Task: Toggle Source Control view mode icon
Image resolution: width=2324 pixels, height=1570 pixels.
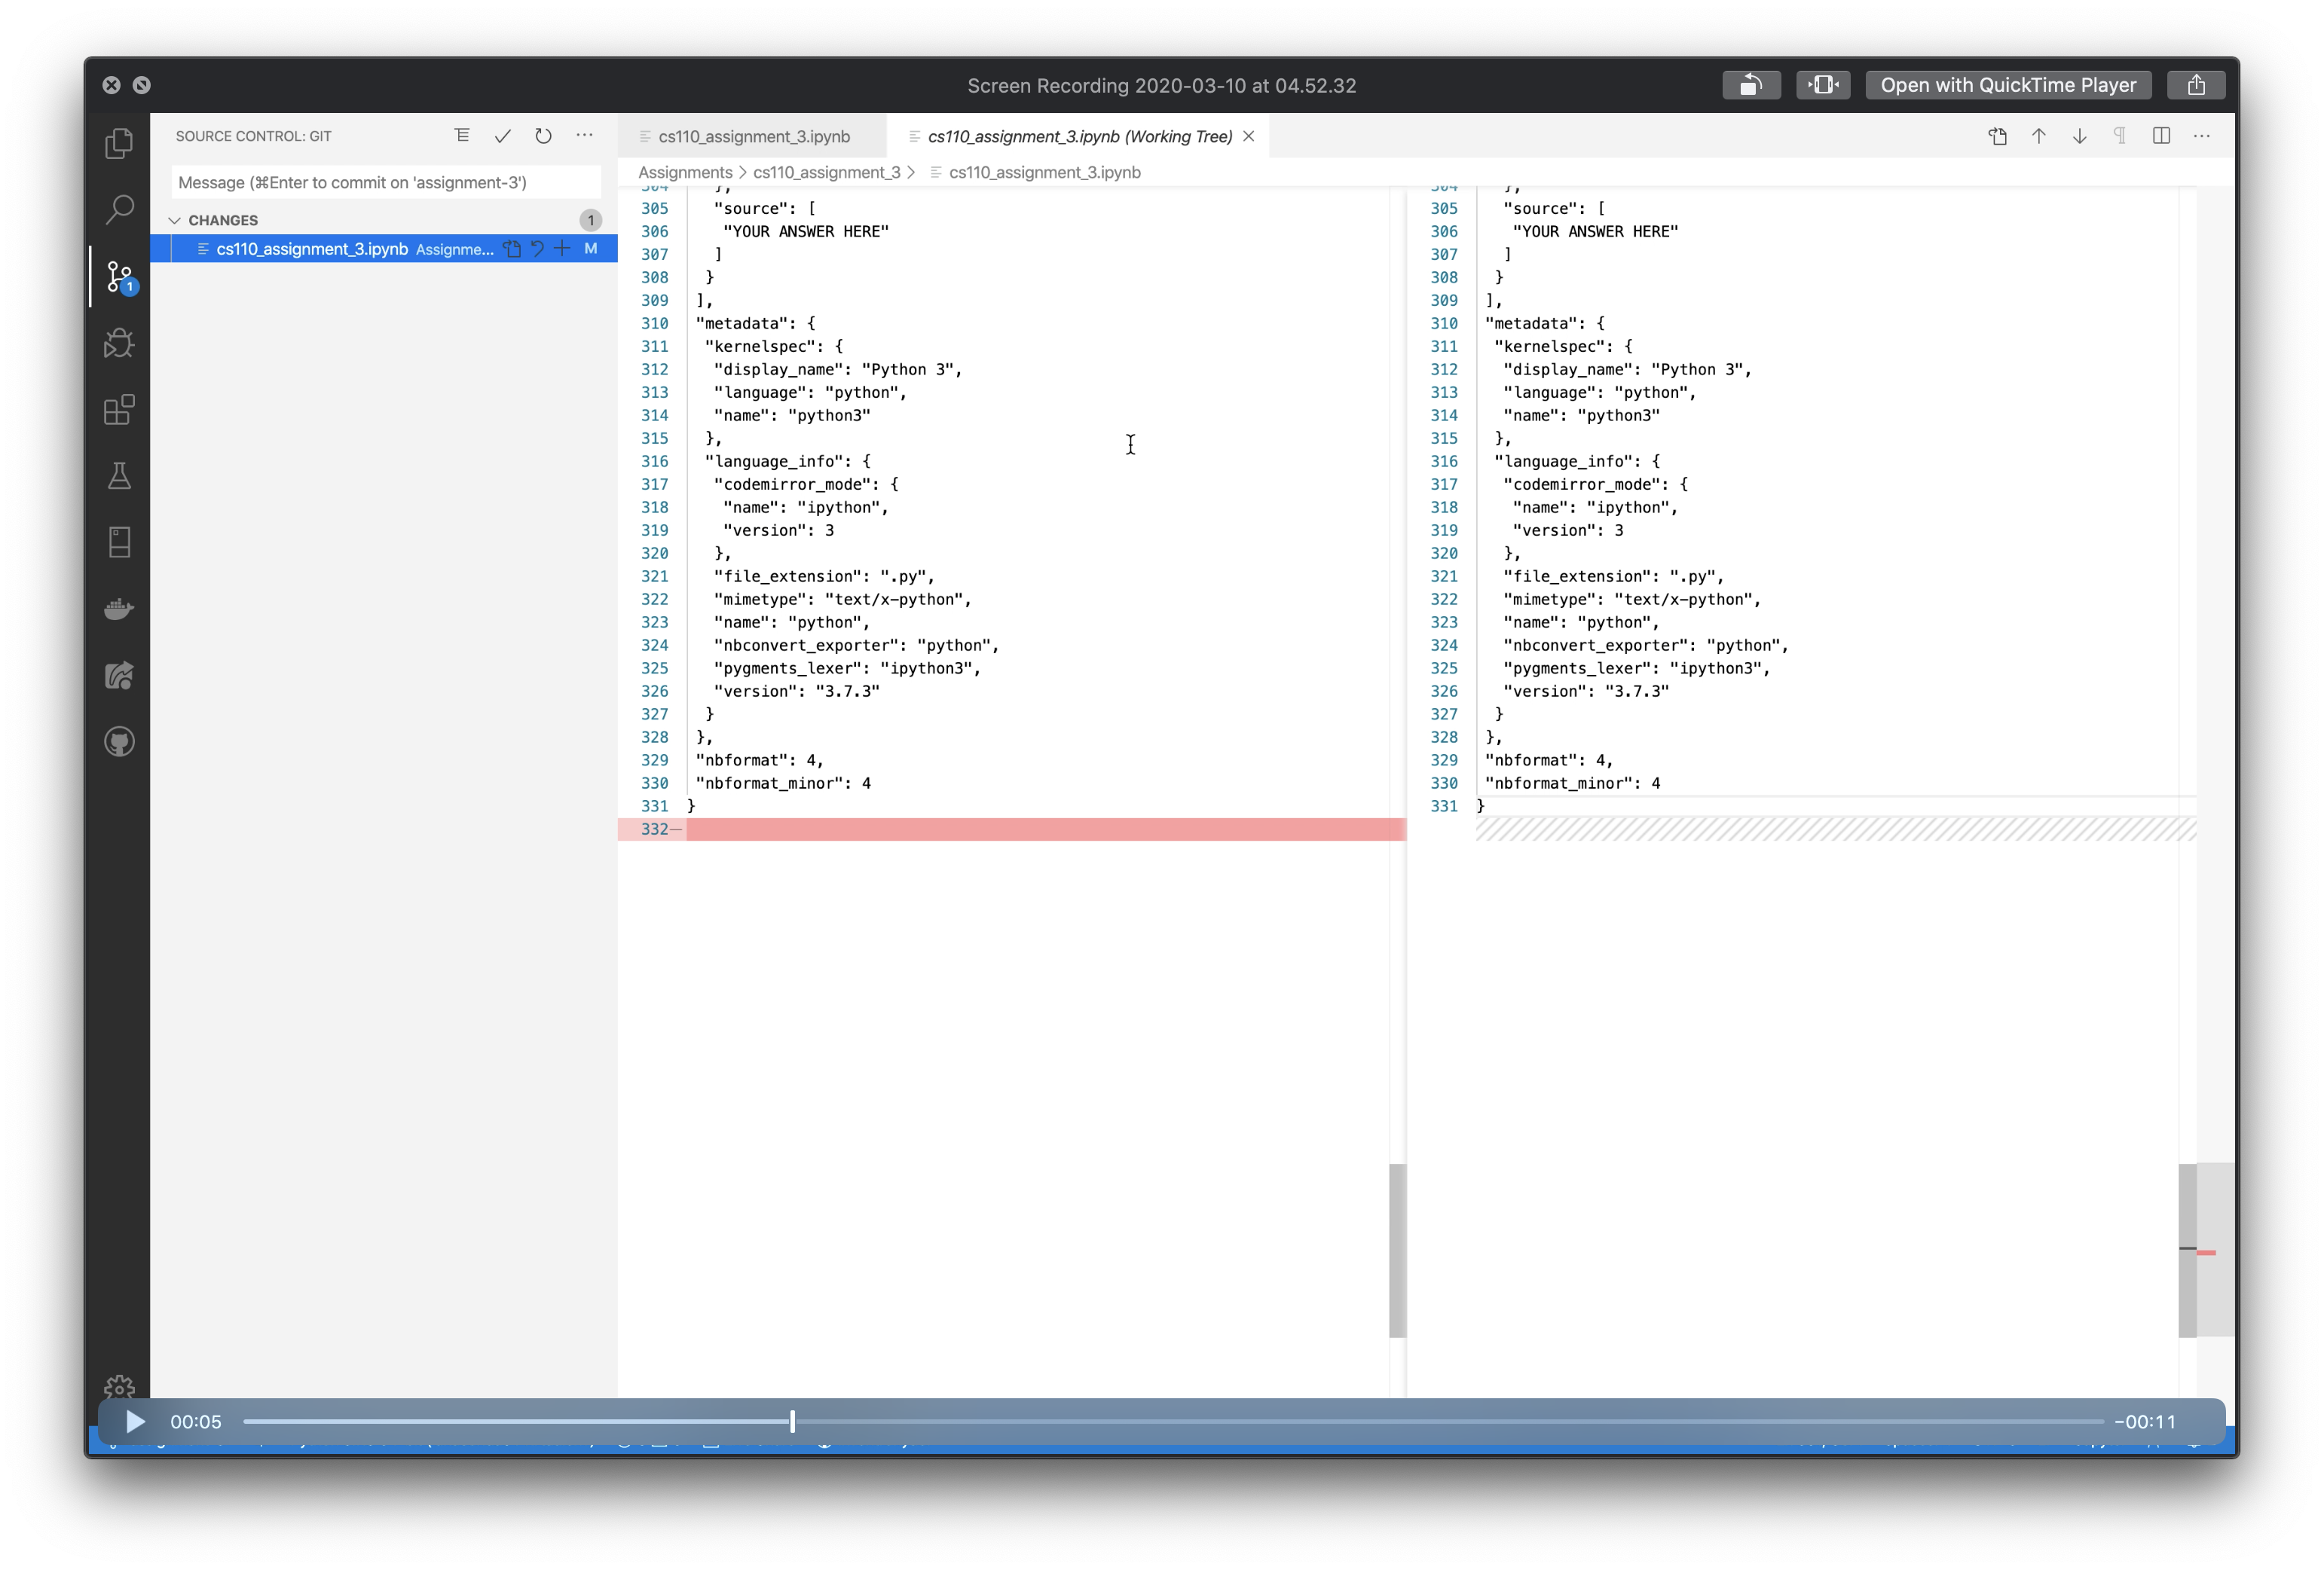Action: (x=461, y=136)
